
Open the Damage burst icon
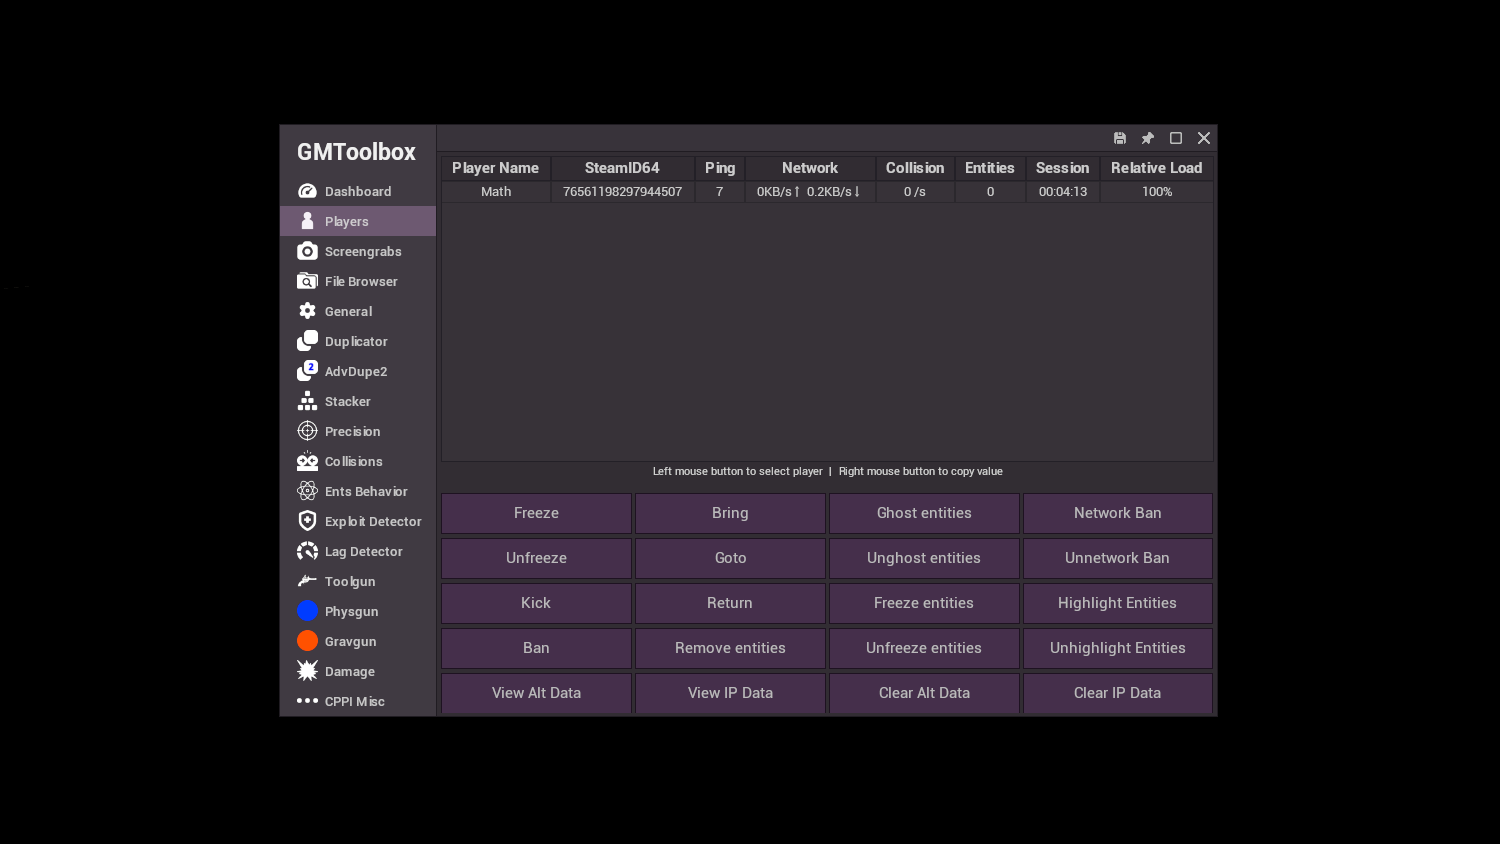point(307,671)
